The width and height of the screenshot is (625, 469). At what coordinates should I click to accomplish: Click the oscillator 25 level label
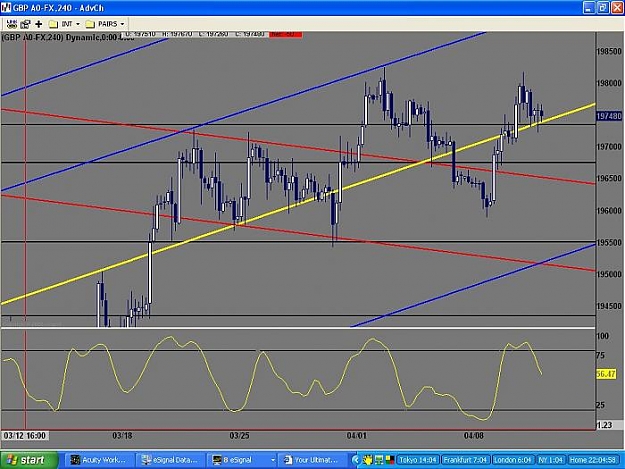[x=600, y=405]
